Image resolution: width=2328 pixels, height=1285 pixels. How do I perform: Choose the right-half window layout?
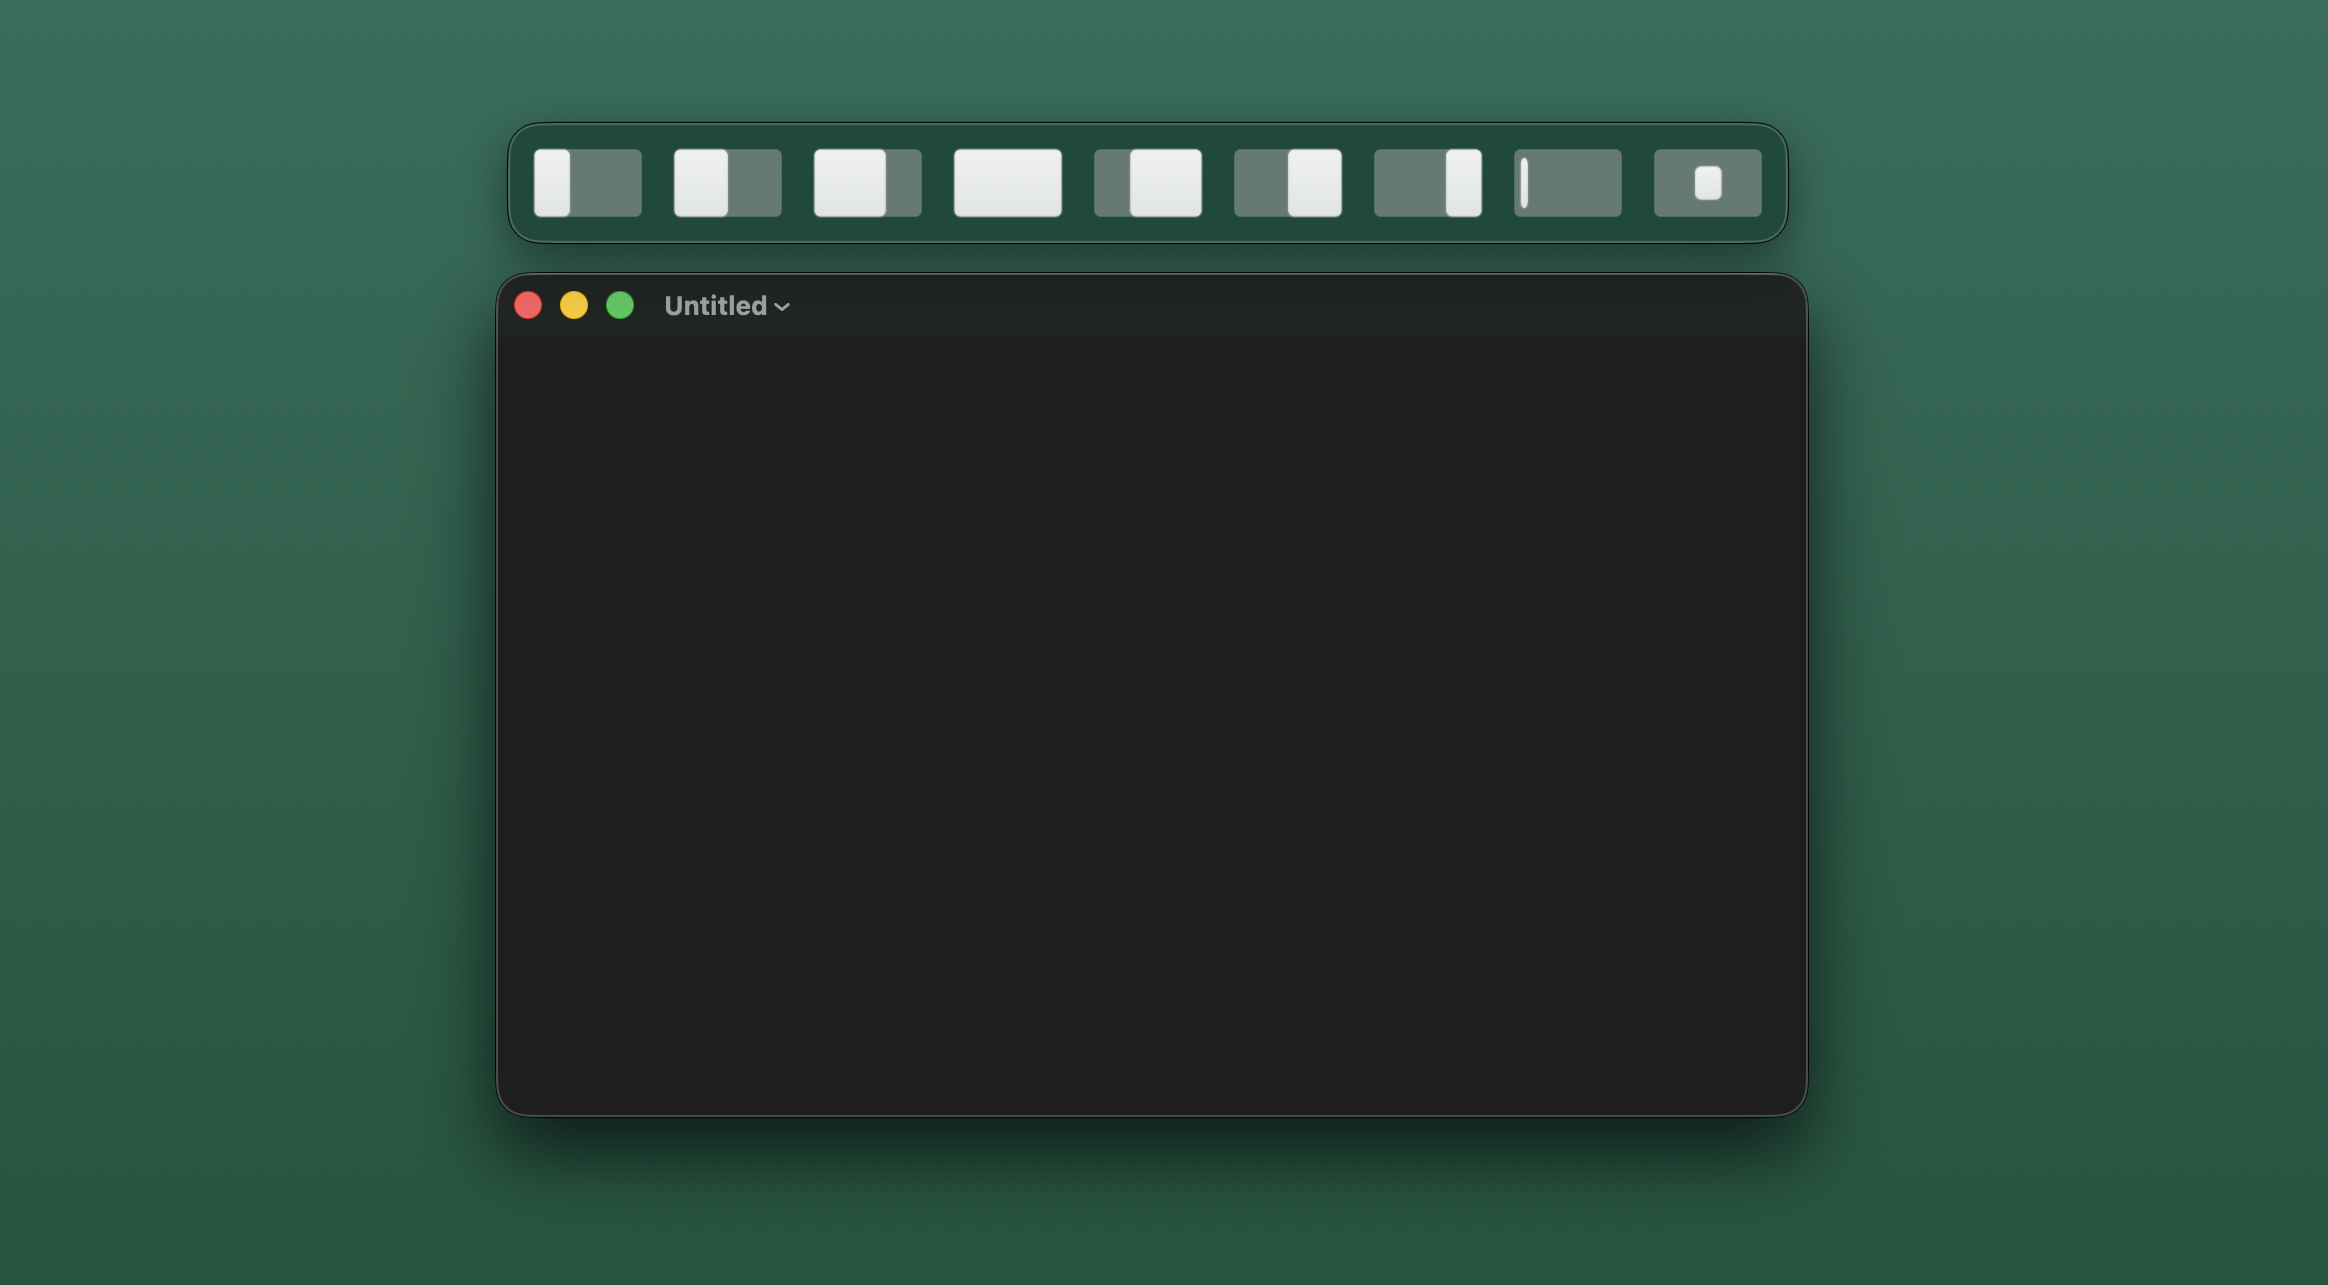[x=1288, y=183]
